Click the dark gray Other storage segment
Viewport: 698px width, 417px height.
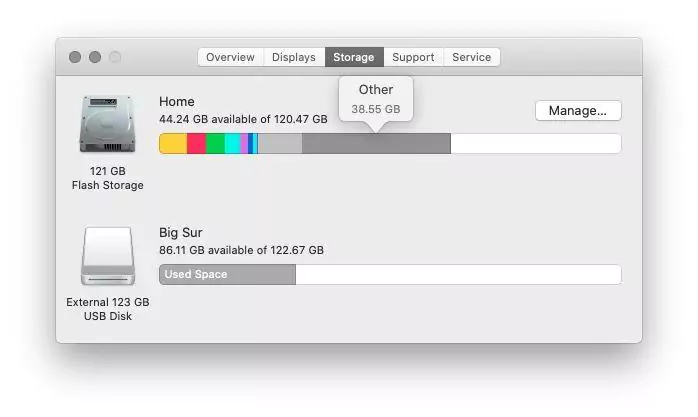click(x=376, y=144)
